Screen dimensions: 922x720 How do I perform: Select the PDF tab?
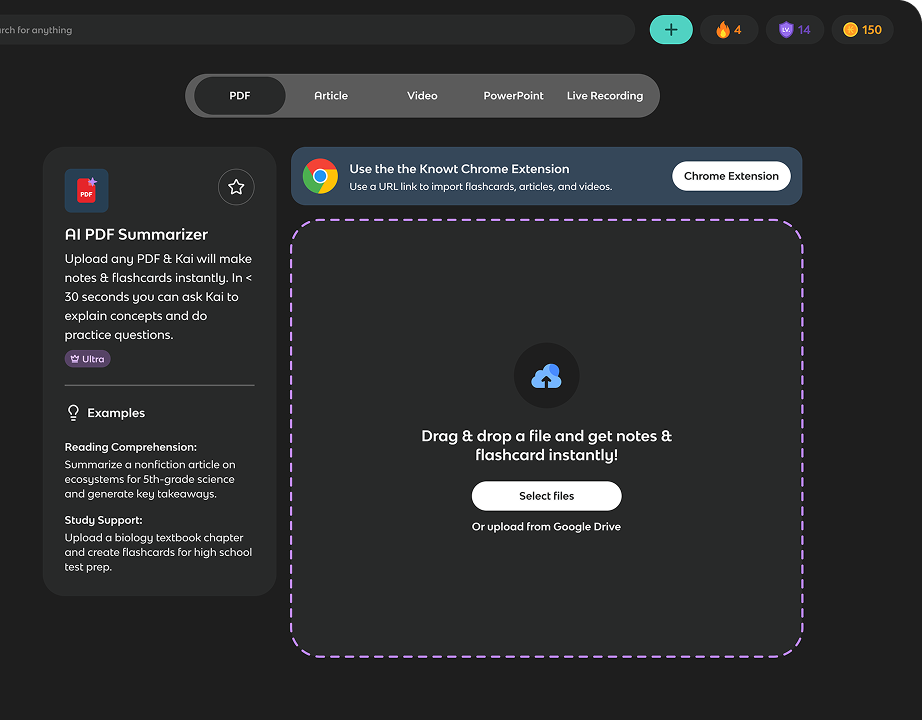click(x=240, y=95)
